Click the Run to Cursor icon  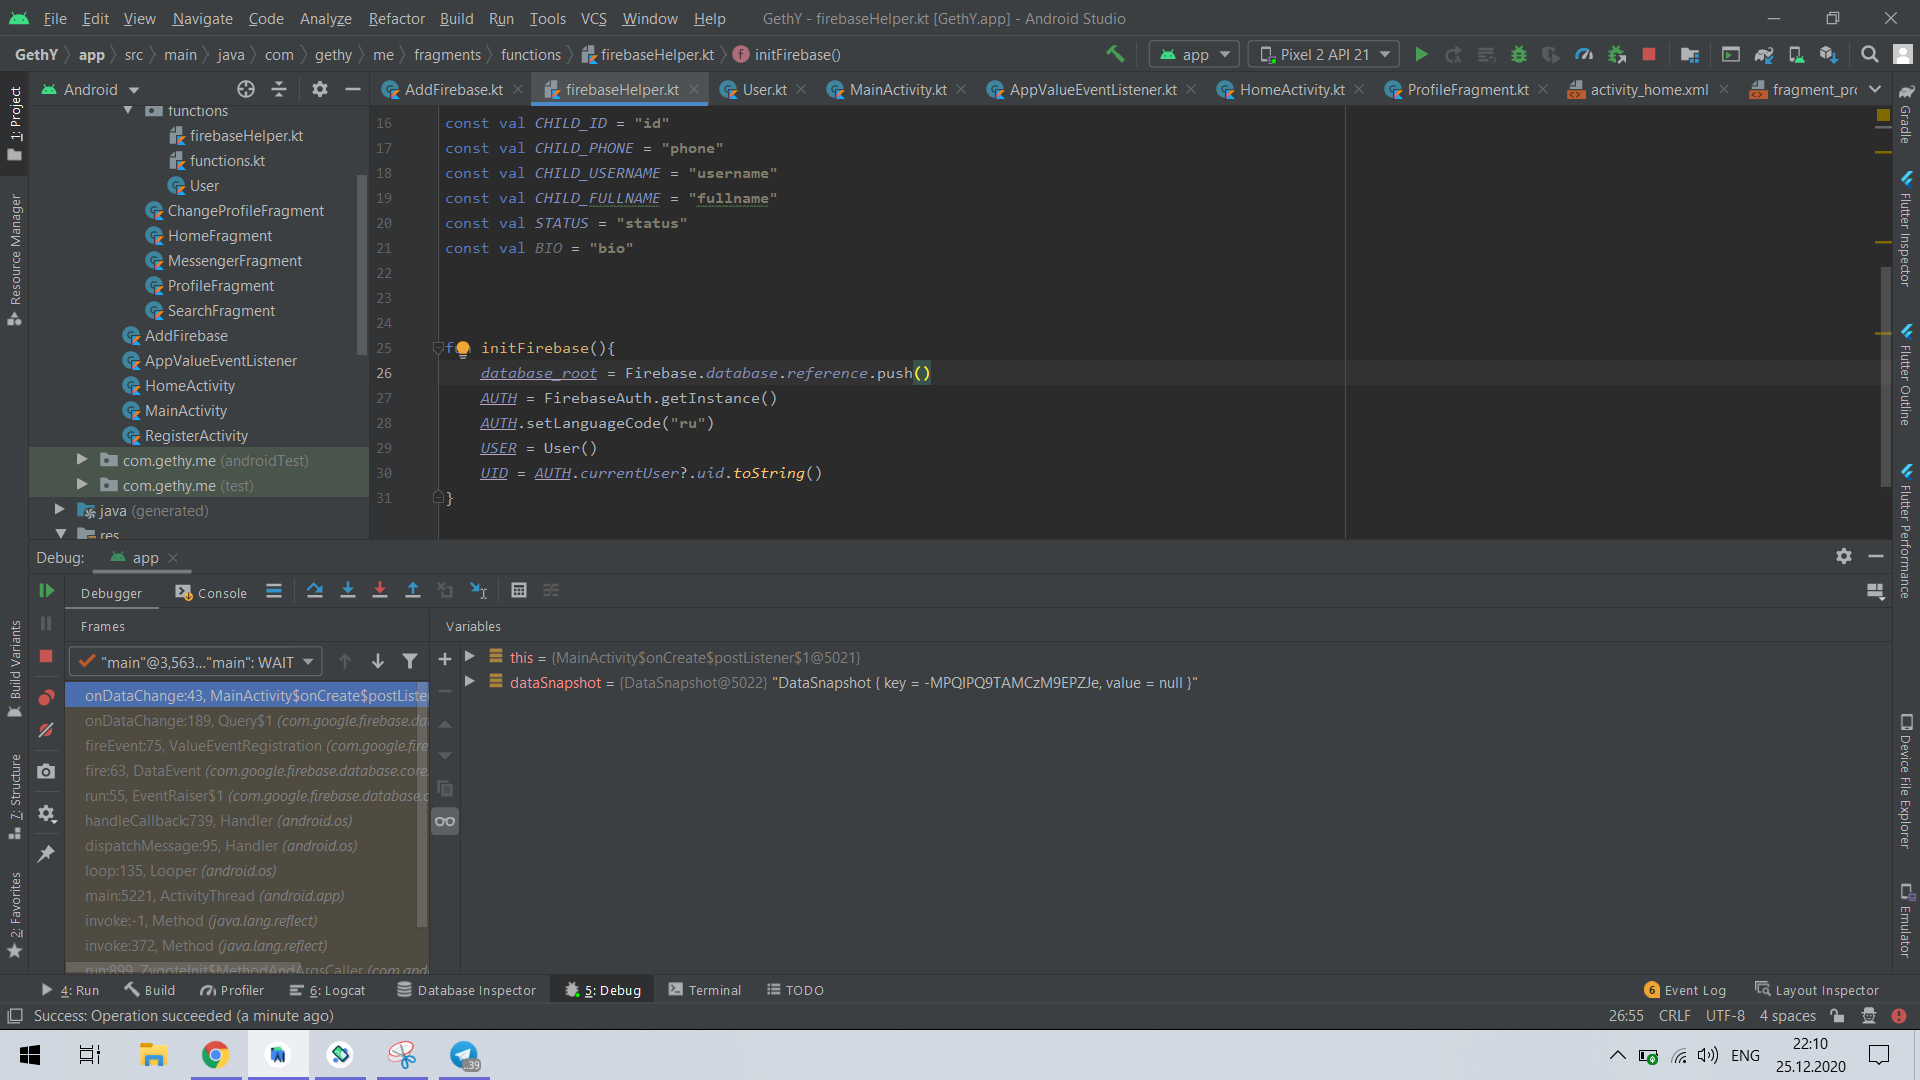pyautogui.click(x=479, y=591)
